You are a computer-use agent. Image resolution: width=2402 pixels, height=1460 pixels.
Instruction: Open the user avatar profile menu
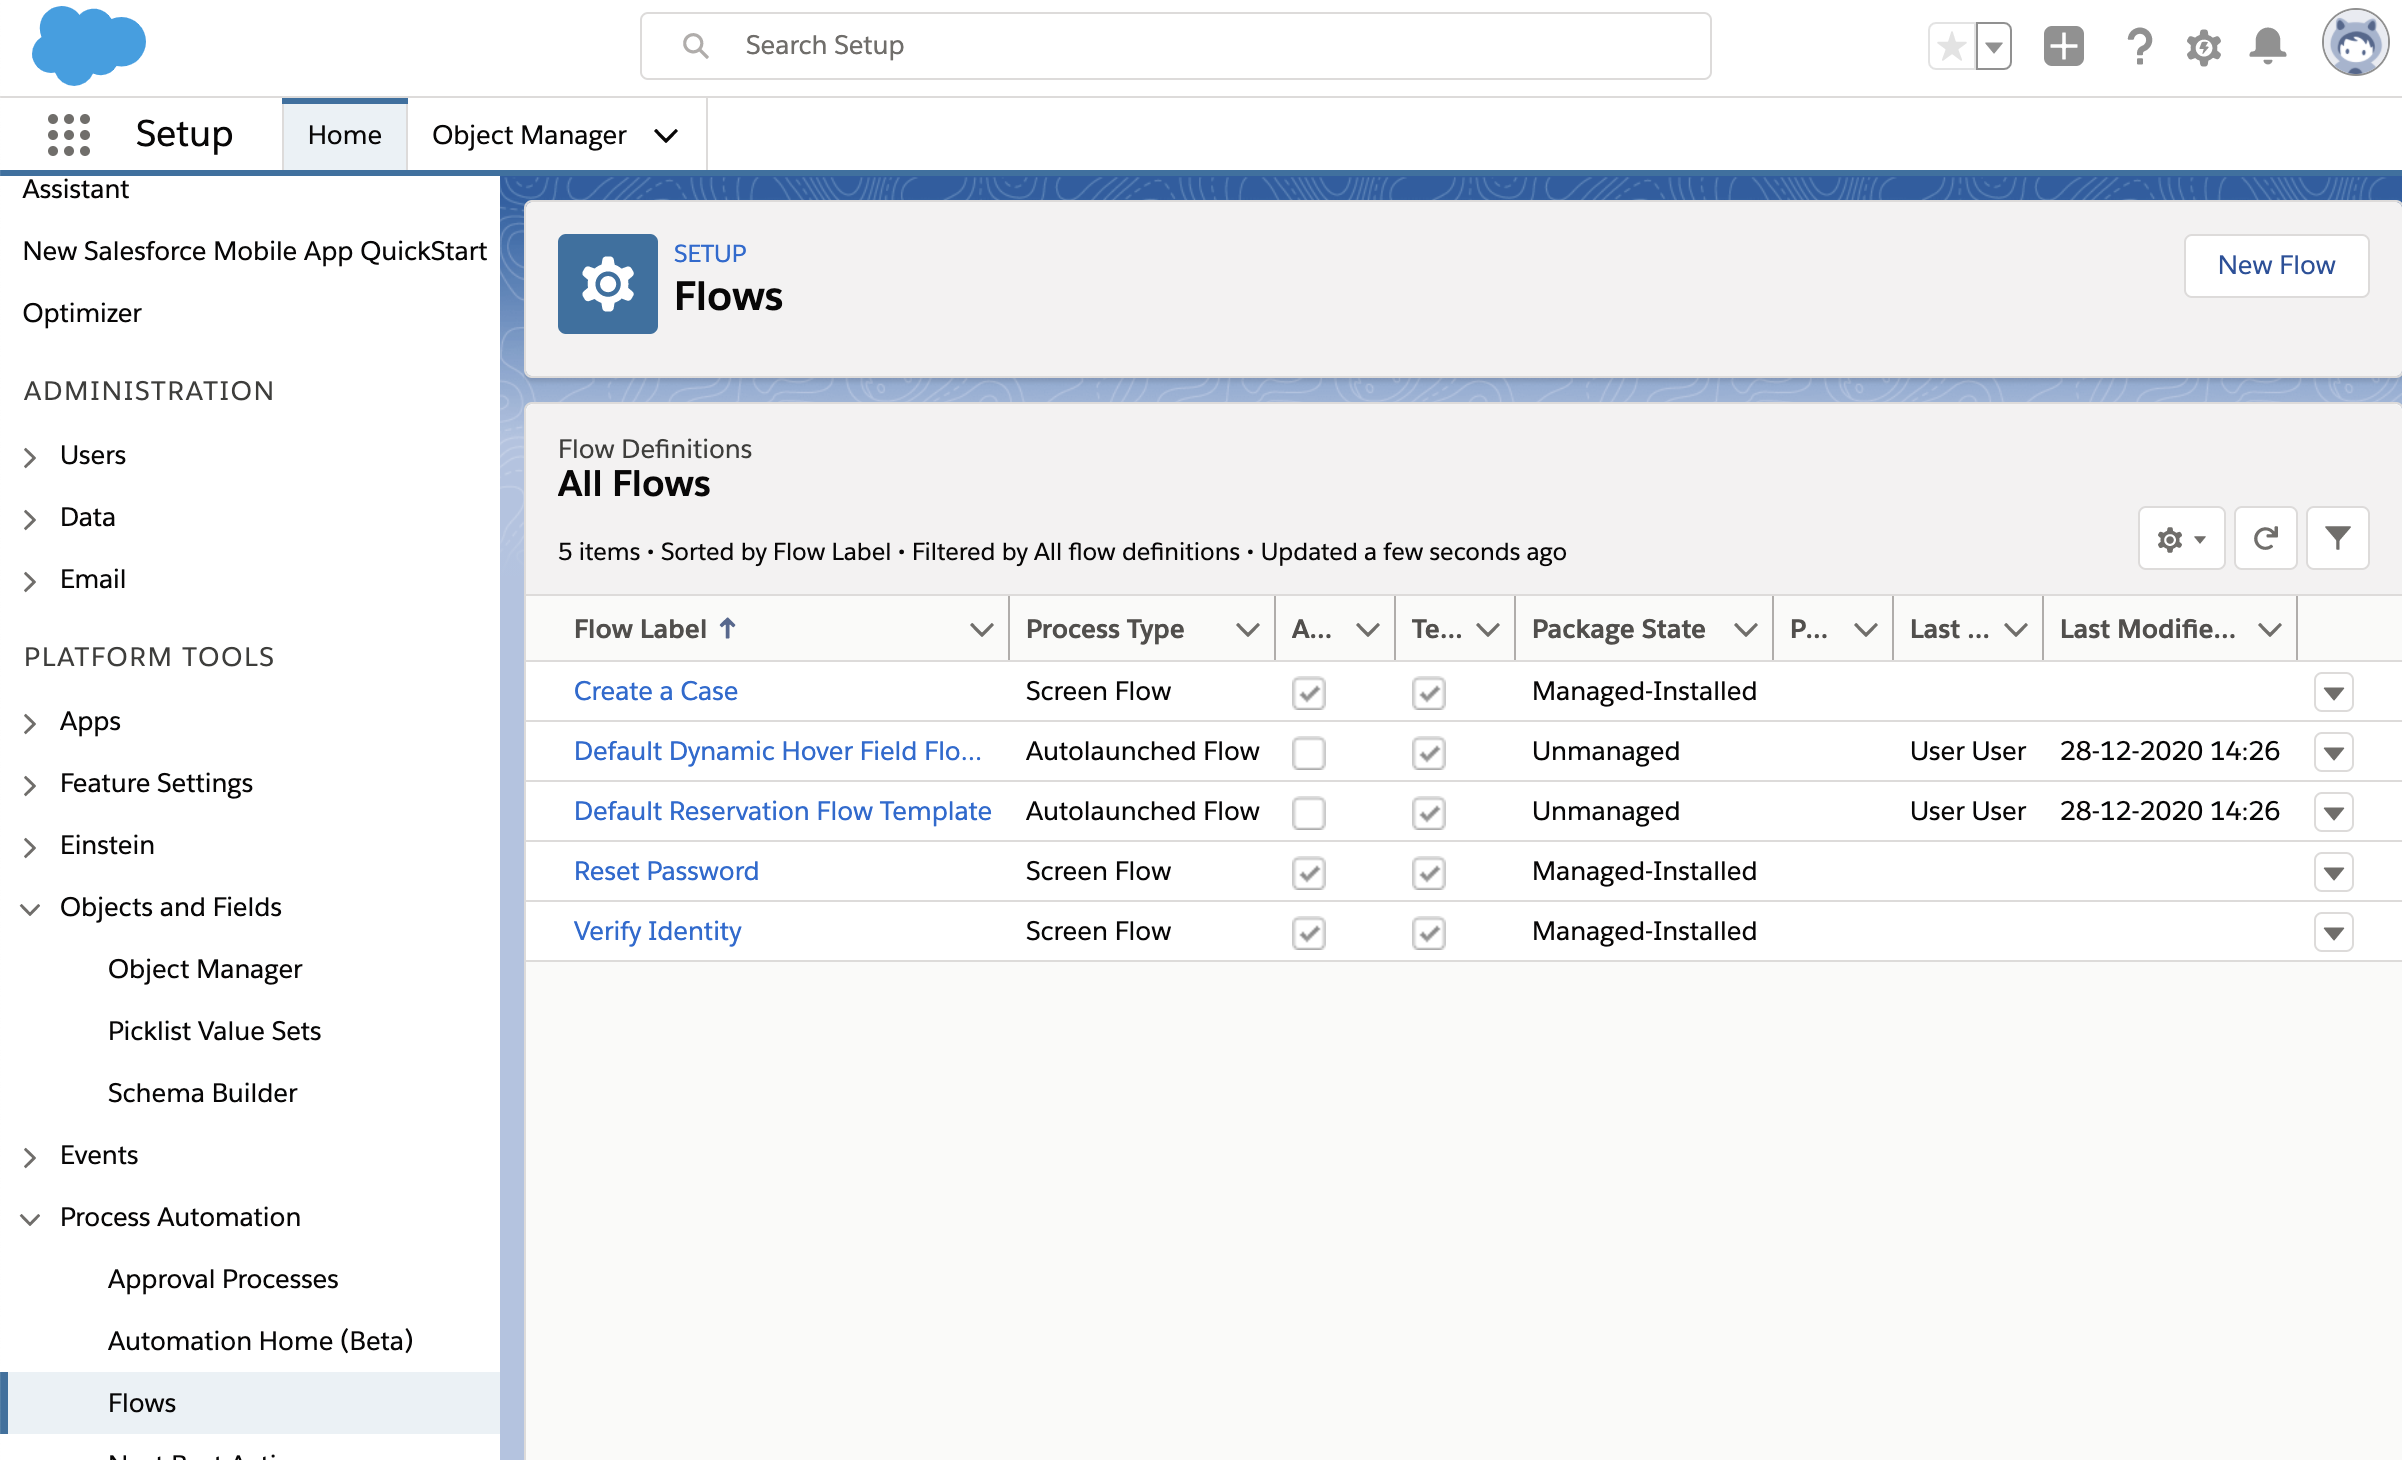tap(2355, 44)
